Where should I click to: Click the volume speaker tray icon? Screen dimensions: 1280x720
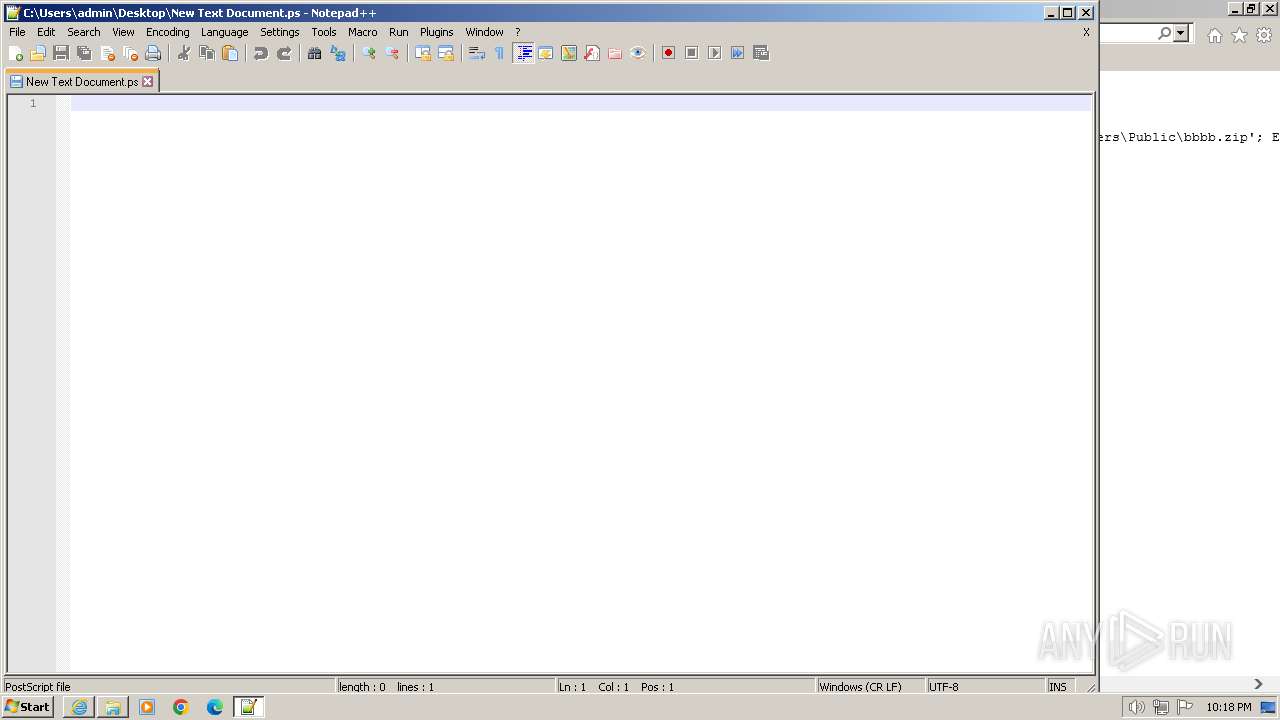pyautogui.click(x=1136, y=707)
